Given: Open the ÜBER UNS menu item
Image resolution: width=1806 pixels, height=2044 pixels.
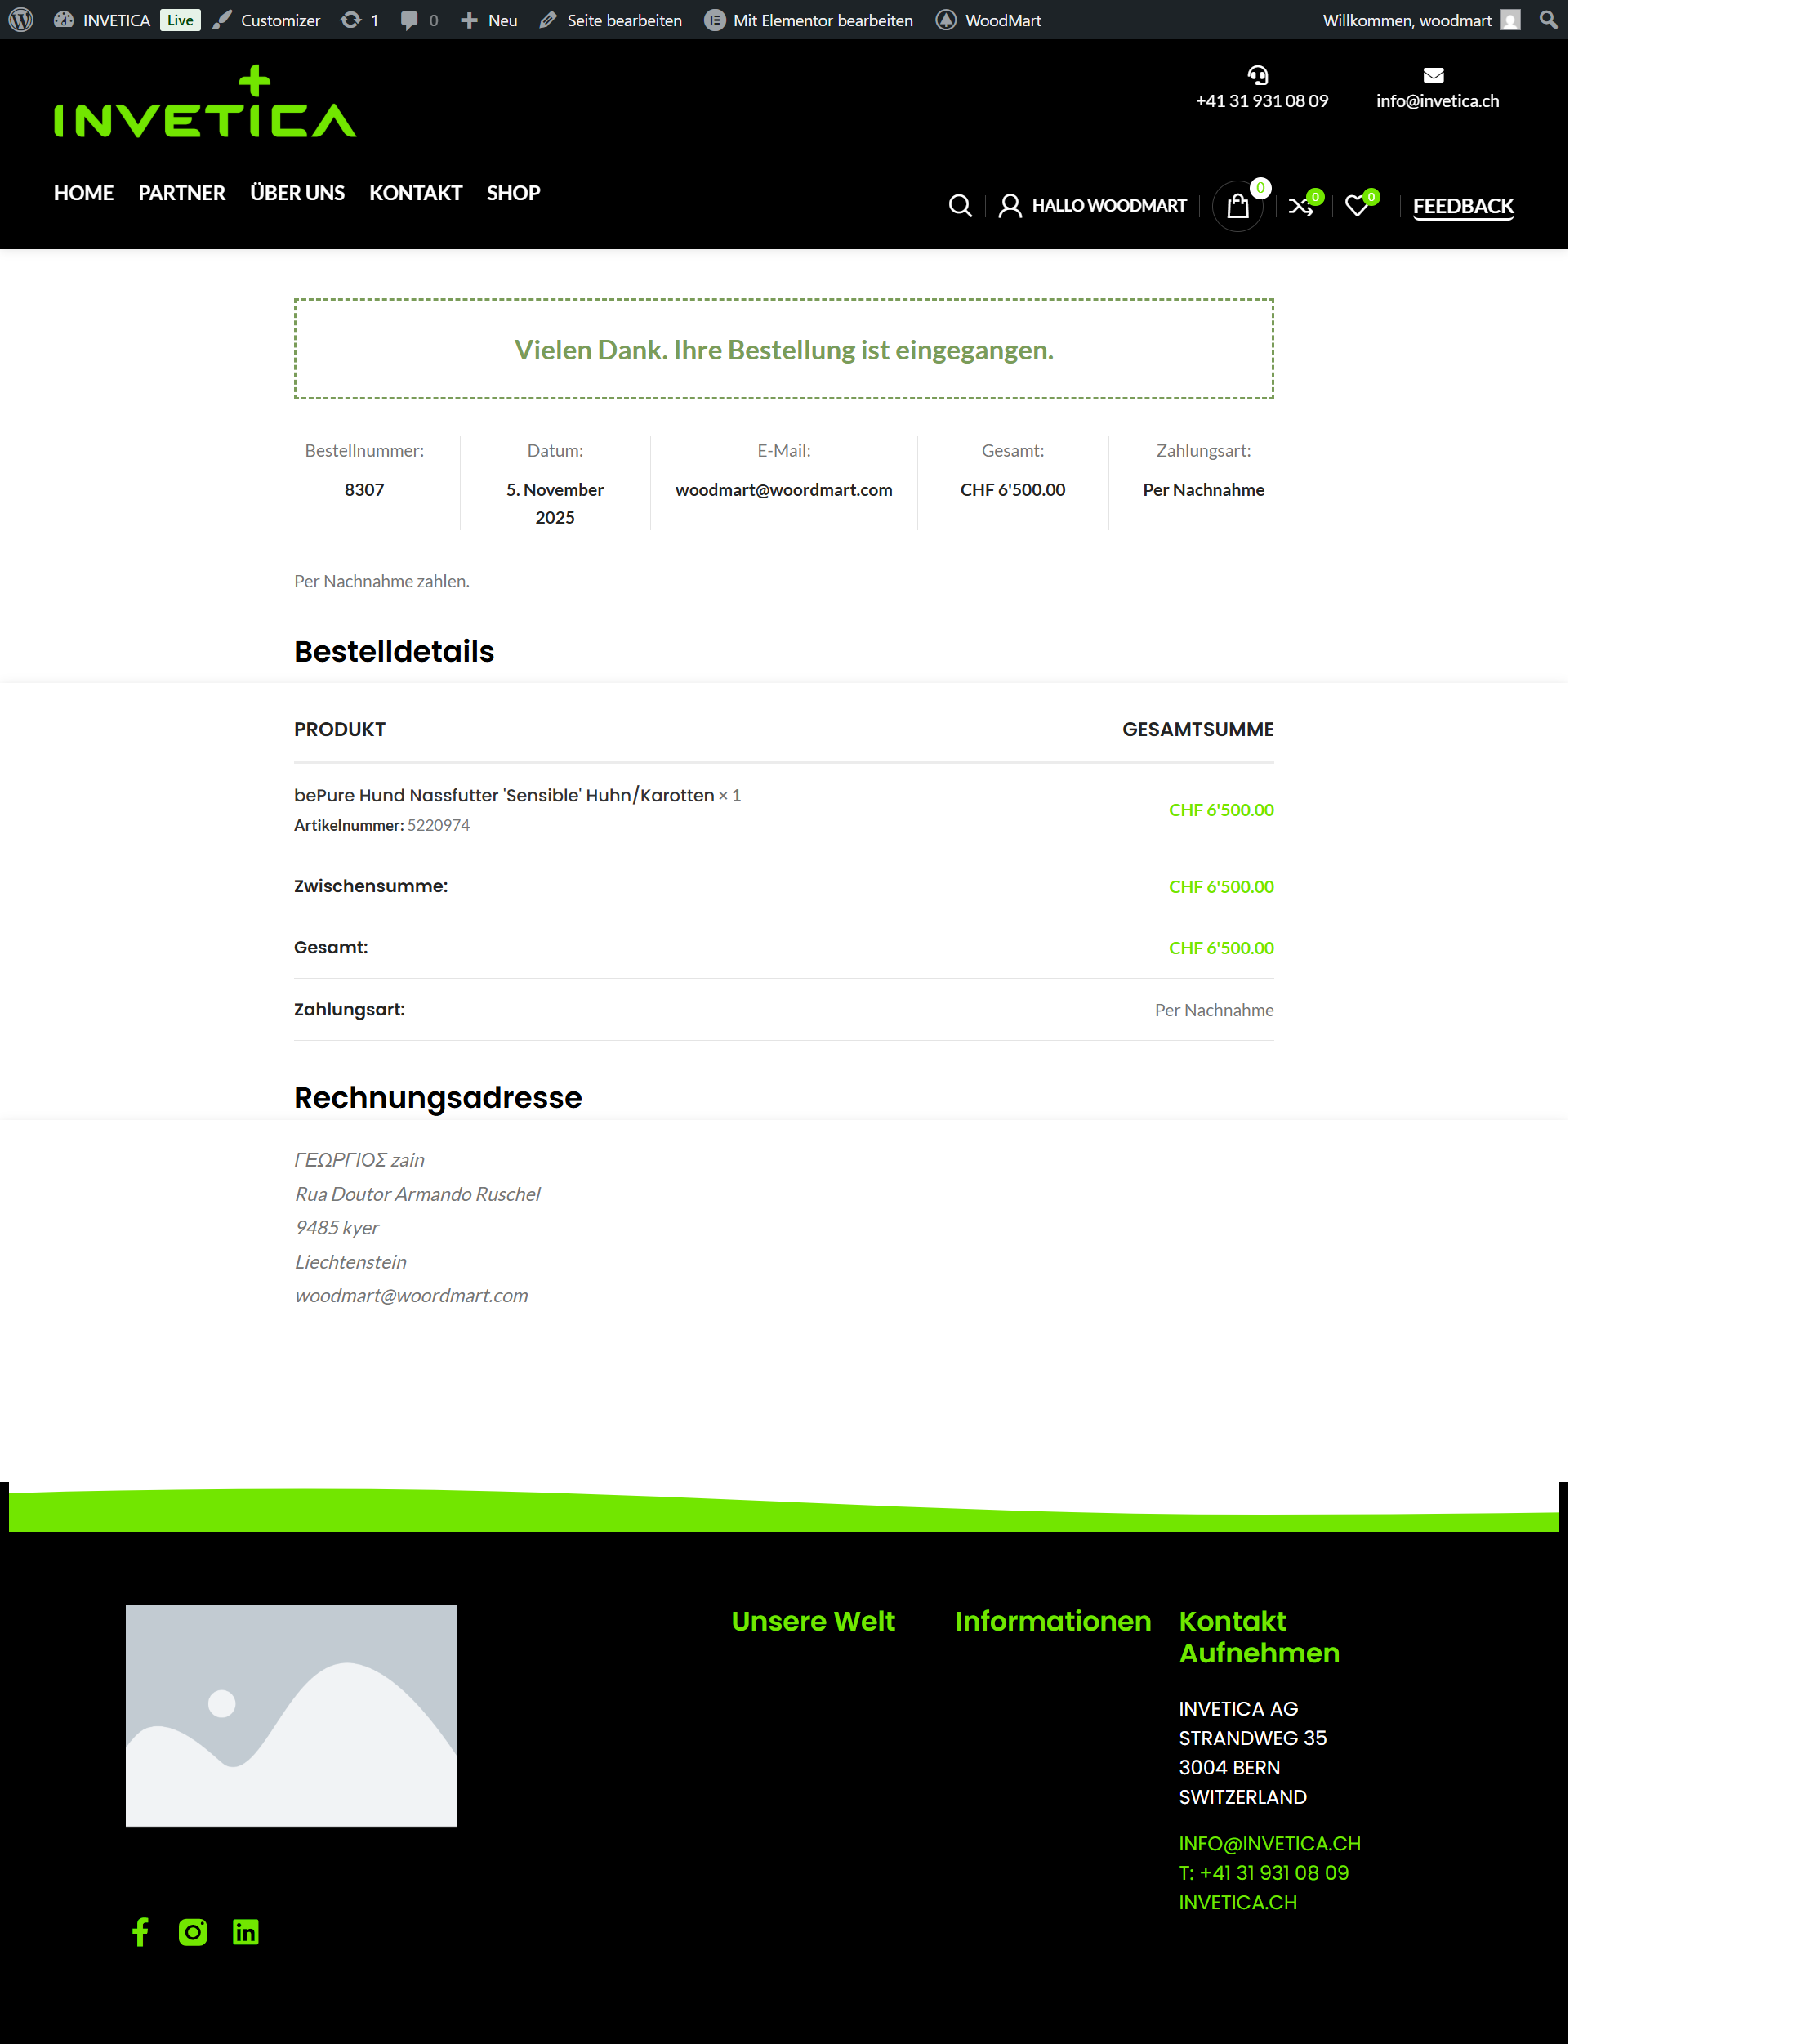Looking at the screenshot, I should [x=297, y=193].
